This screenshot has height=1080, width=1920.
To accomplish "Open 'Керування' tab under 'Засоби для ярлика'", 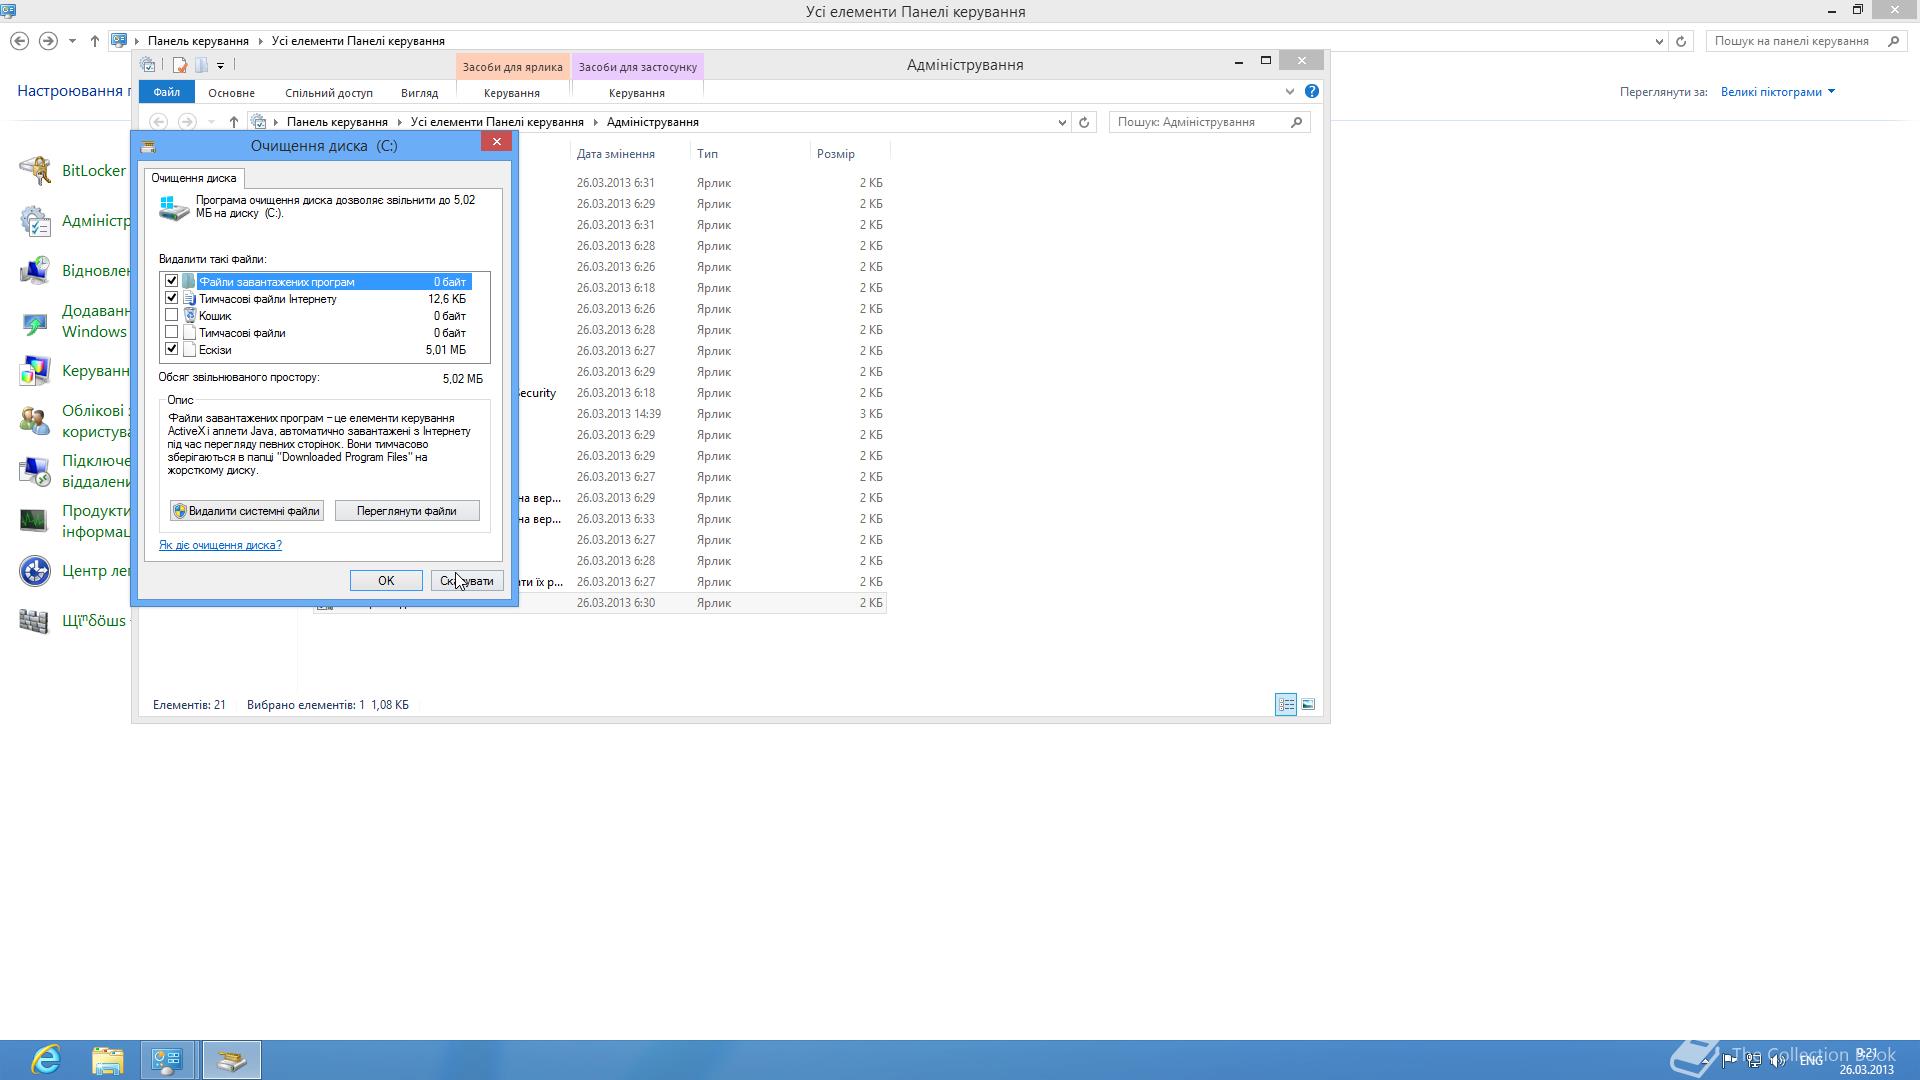I will pyautogui.click(x=512, y=92).
